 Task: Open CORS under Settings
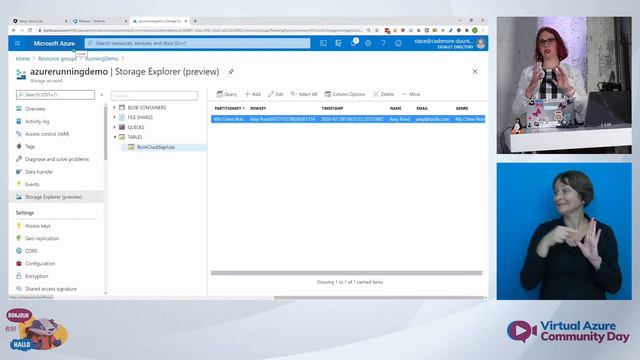pos(31,251)
